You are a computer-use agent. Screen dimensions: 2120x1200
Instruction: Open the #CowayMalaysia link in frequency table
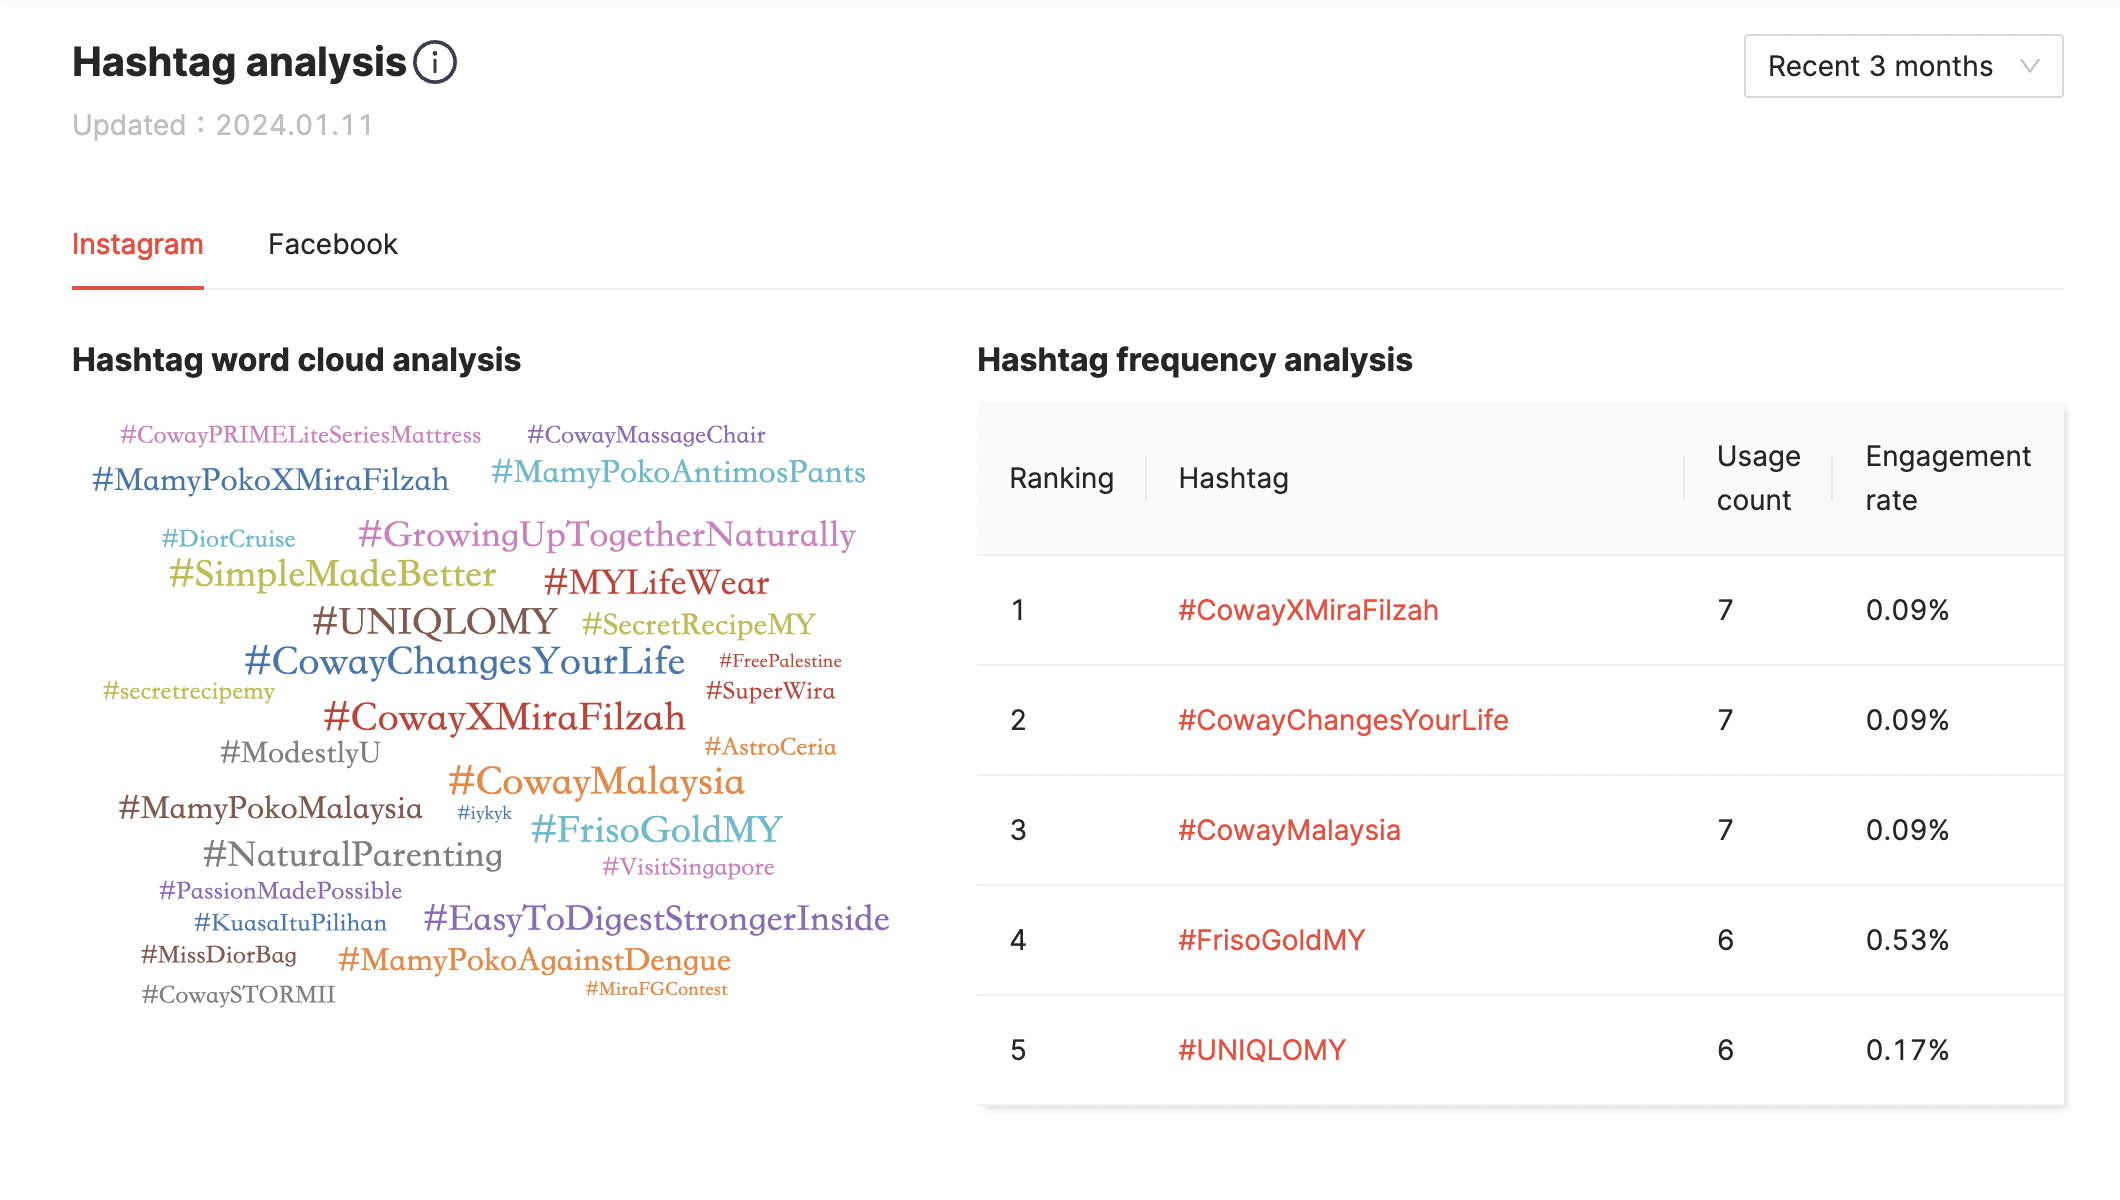[1289, 830]
